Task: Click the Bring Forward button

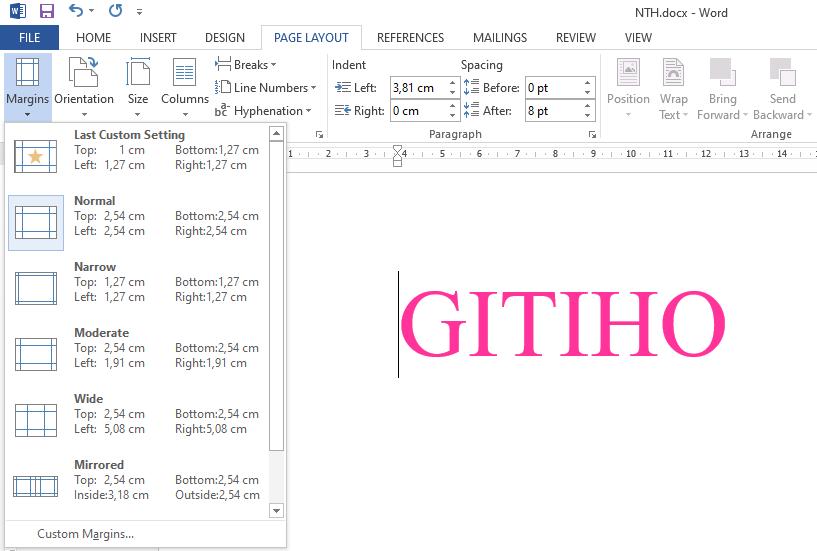Action: click(x=722, y=87)
